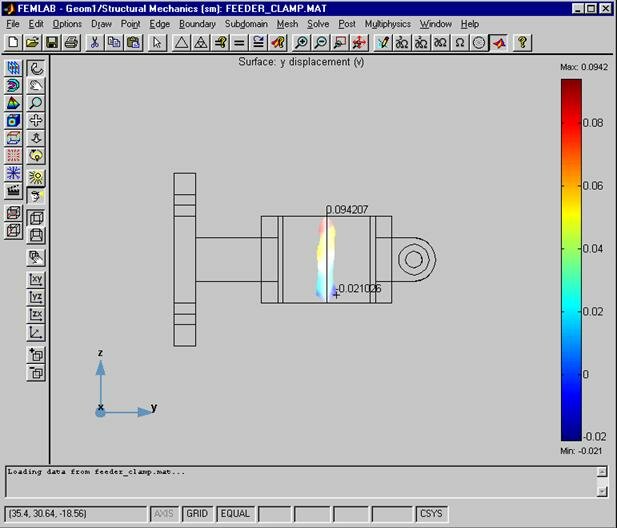
Task: Click the Open file folder icon
Action: pyautogui.click(x=32, y=43)
